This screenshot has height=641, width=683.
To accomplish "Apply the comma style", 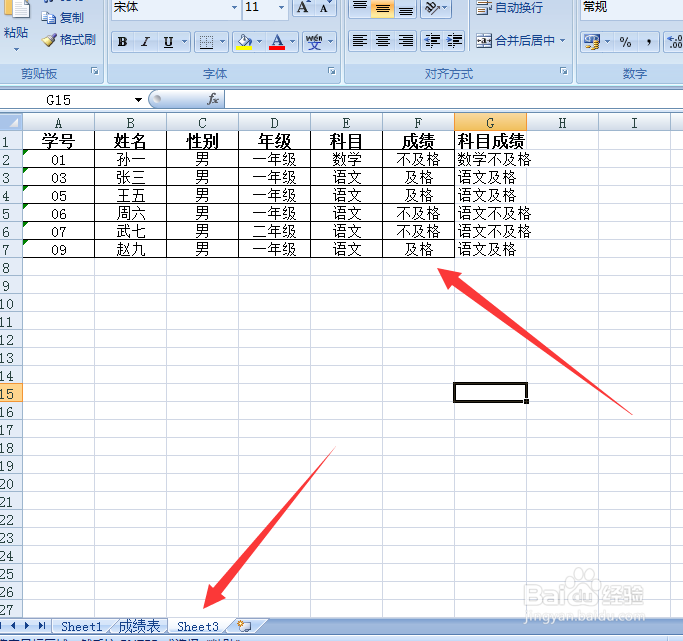I will (x=649, y=42).
